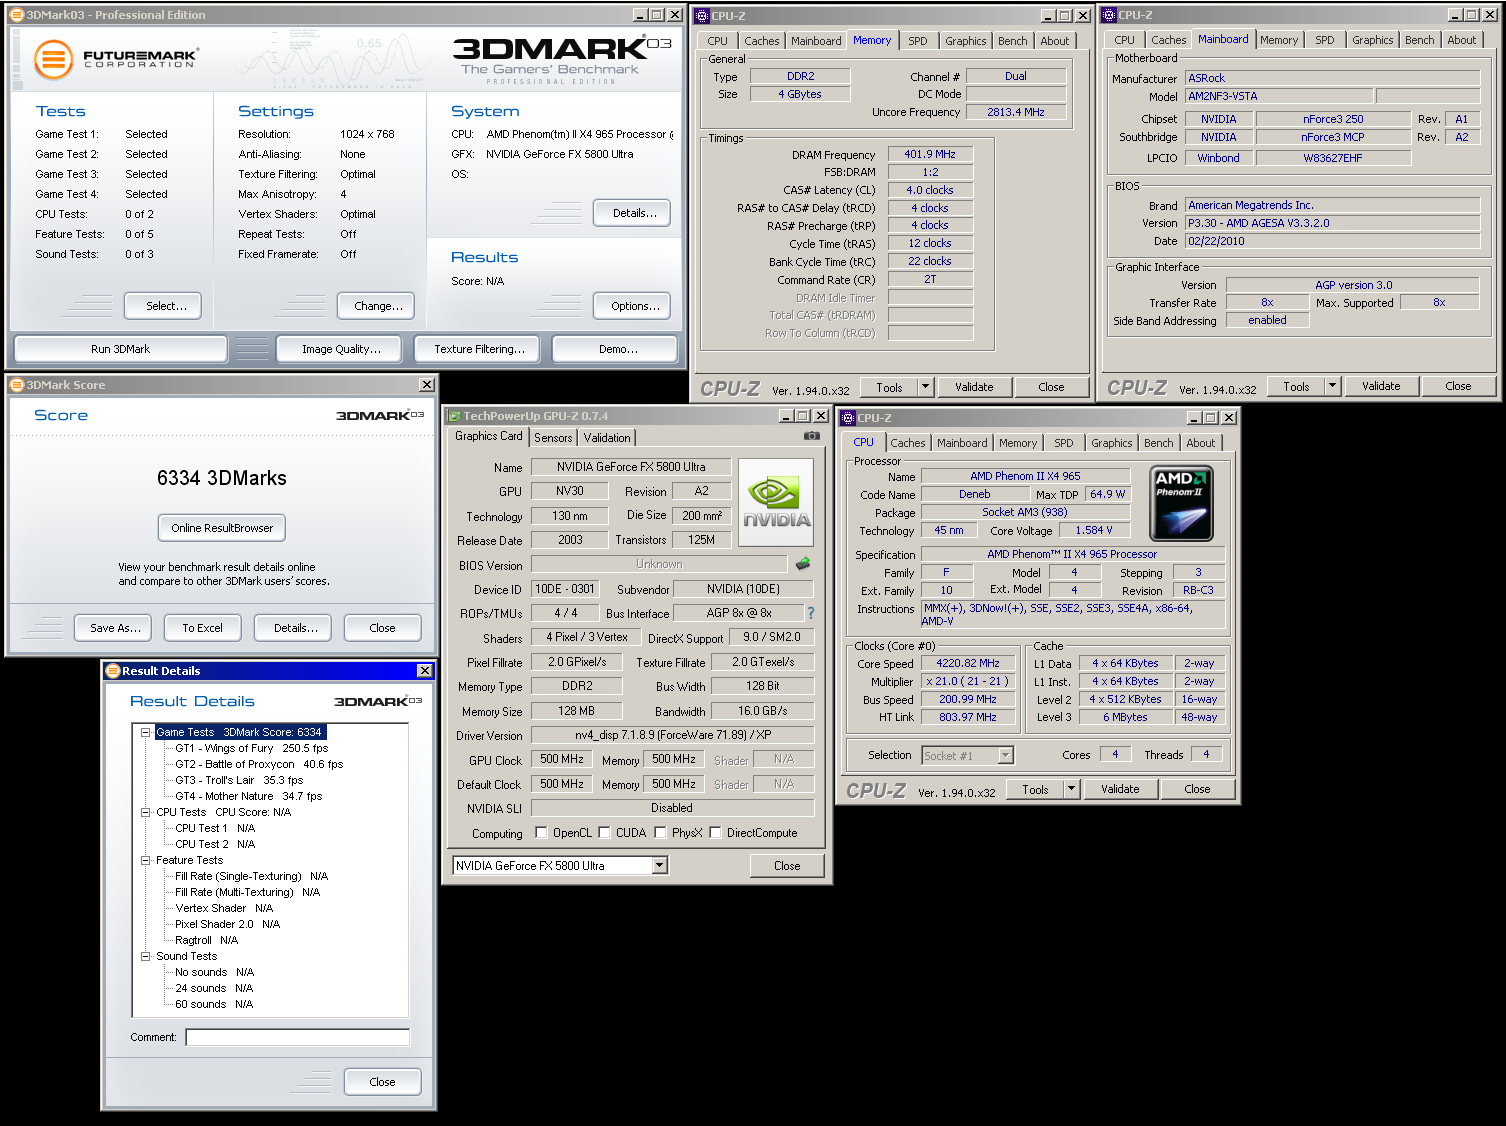The image size is (1506, 1126).
Task: Tick the PhysX checkbox
Action: pos(660,833)
